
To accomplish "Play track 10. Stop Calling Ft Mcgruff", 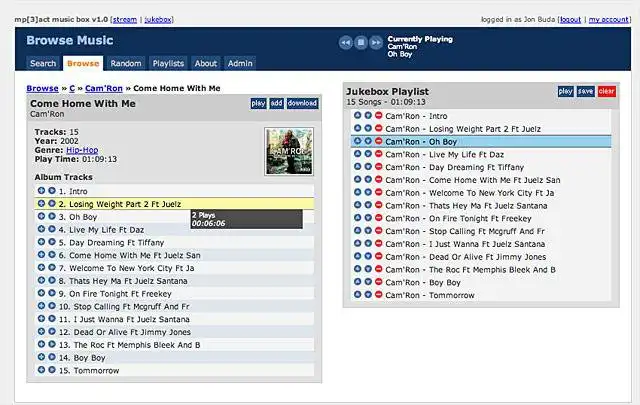I will [x=52, y=306].
